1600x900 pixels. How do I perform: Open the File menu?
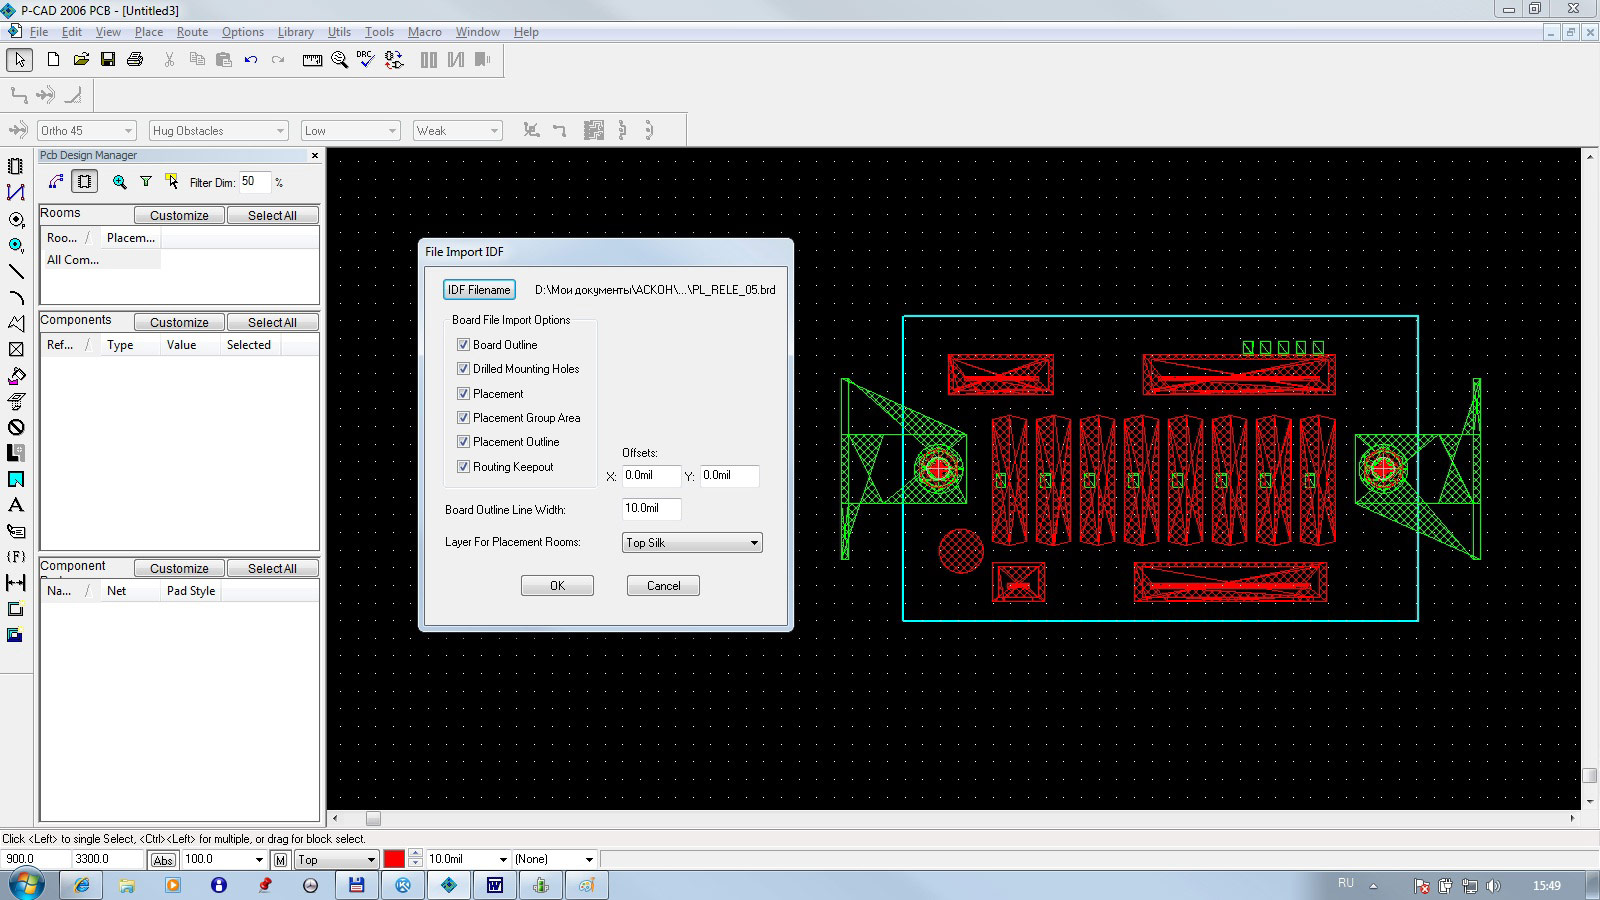click(39, 32)
